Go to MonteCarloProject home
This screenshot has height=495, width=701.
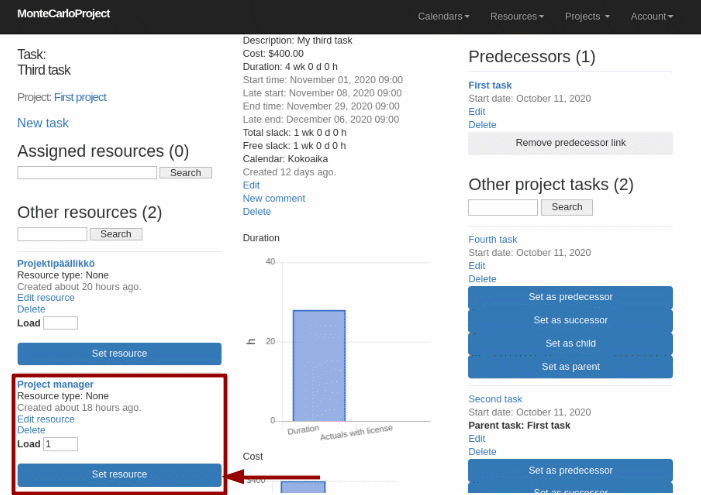63,13
